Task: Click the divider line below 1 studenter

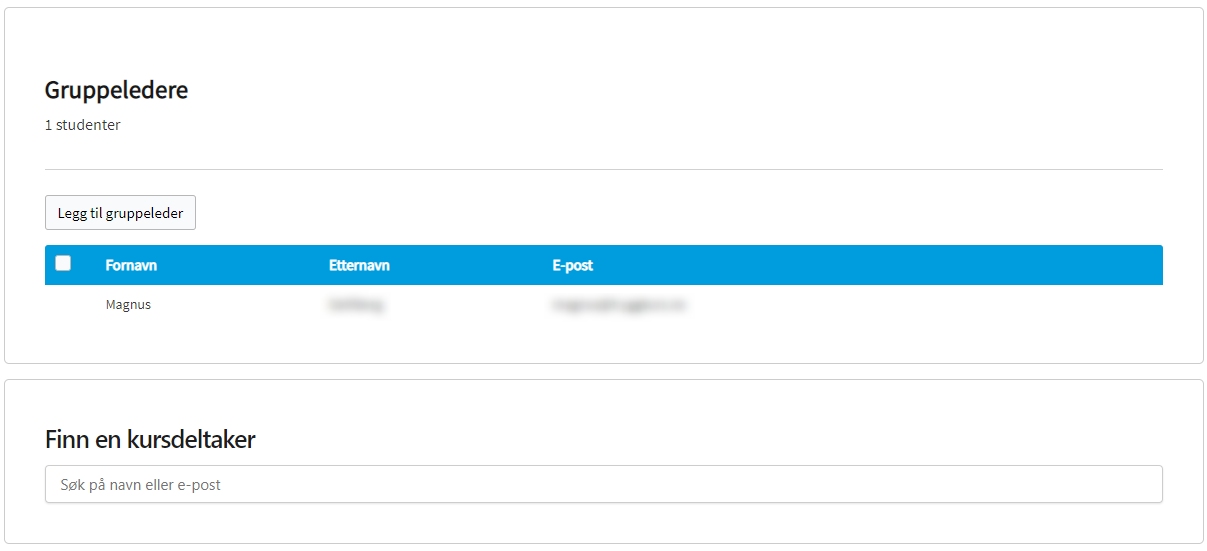Action: [603, 170]
